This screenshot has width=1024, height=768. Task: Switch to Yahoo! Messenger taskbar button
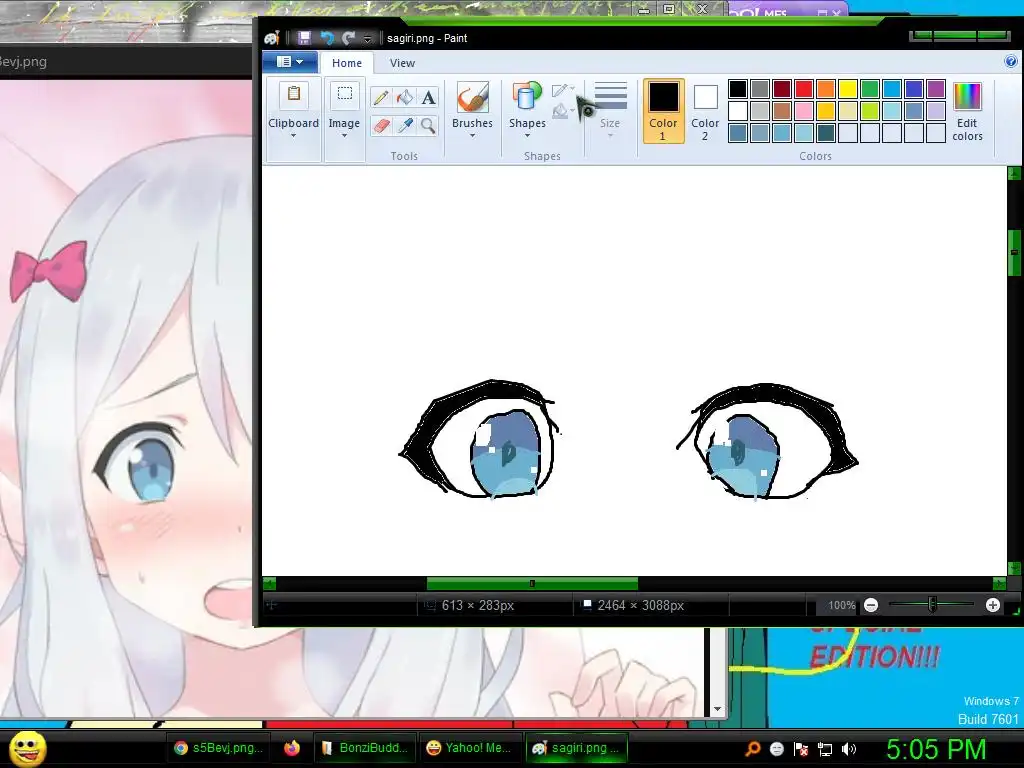click(x=470, y=748)
